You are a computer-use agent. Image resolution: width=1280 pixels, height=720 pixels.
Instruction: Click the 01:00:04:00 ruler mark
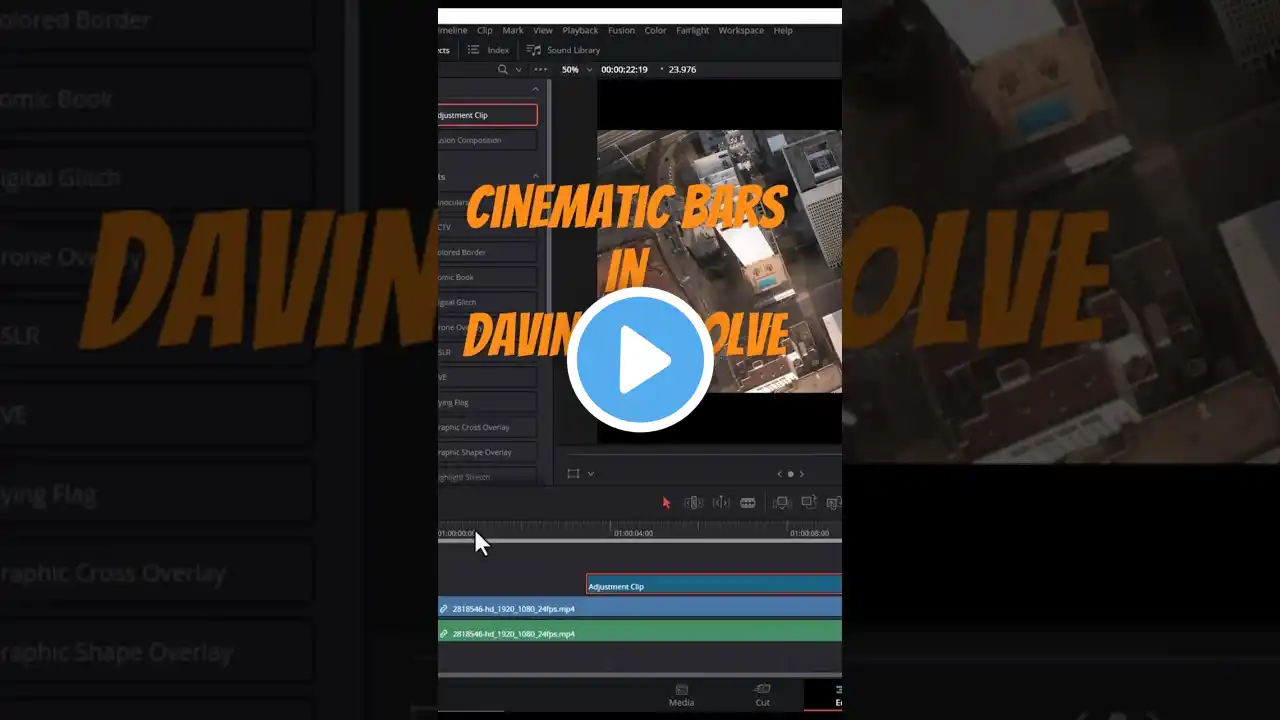click(634, 534)
